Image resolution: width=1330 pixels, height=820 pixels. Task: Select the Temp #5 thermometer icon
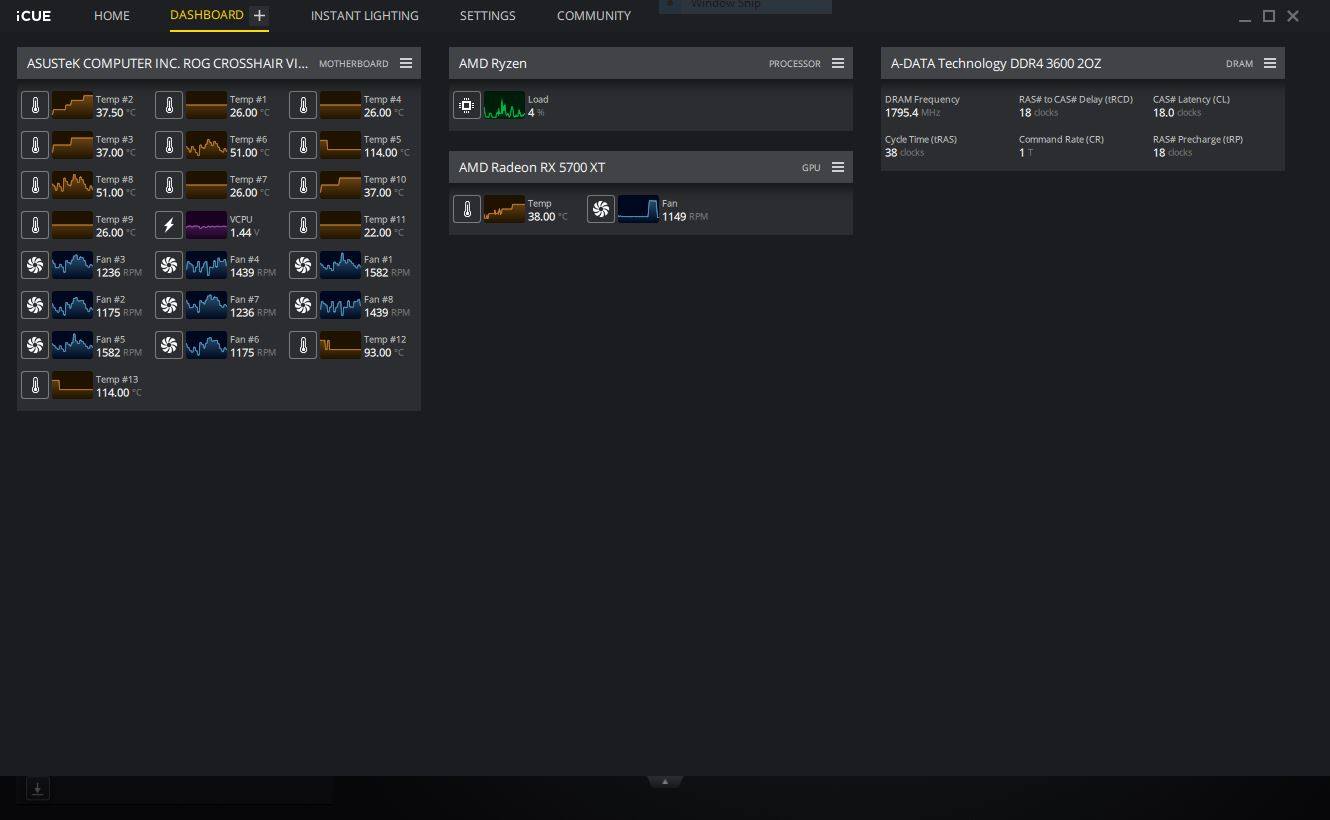[x=303, y=145]
